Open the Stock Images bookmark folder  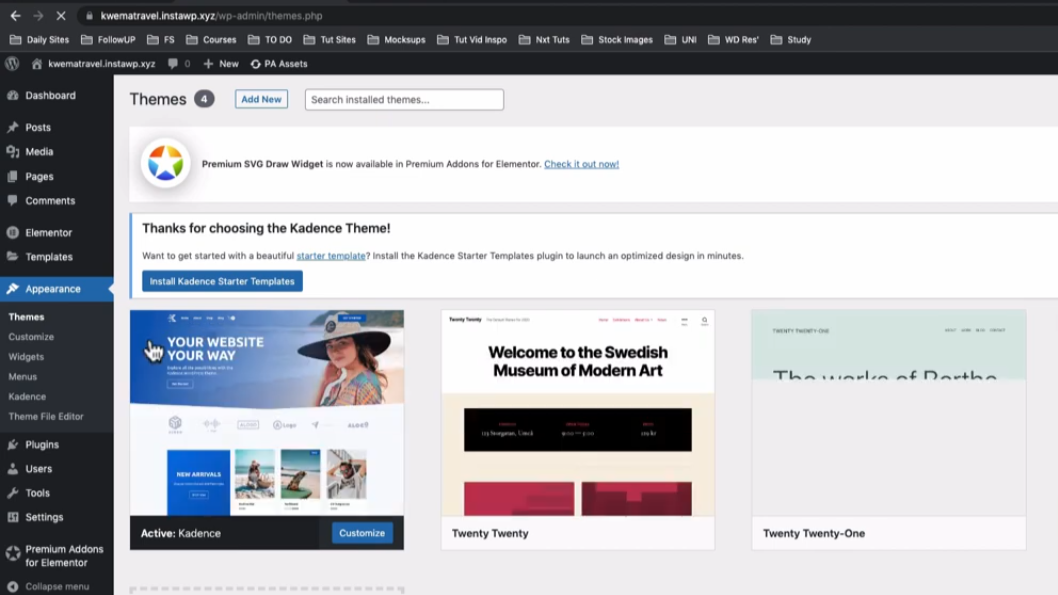click(617, 40)
